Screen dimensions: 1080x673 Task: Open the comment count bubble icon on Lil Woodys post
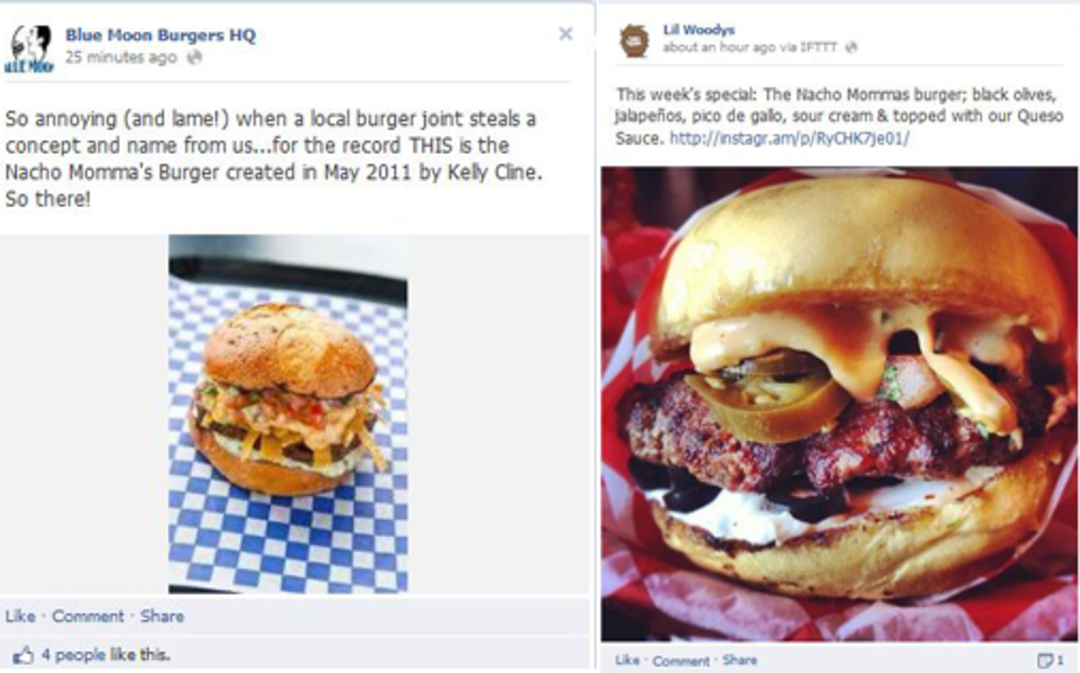tap(1046, 660)
